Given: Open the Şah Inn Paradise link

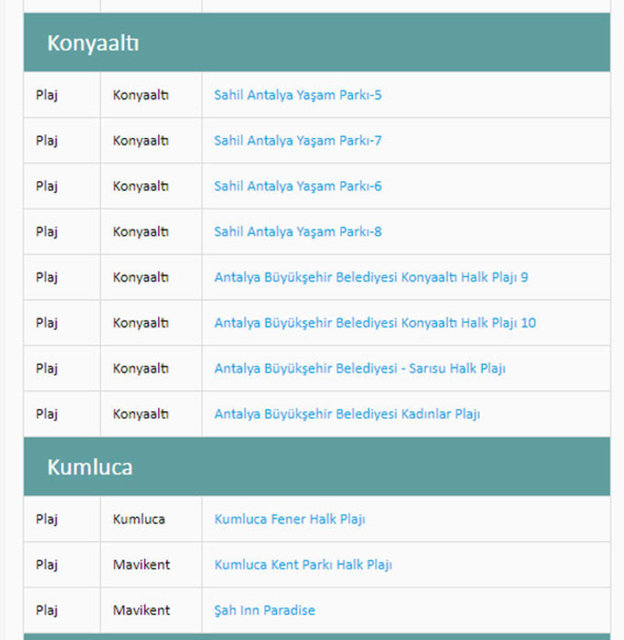Looking at the screenshot, I should click(x=264, y=610).
